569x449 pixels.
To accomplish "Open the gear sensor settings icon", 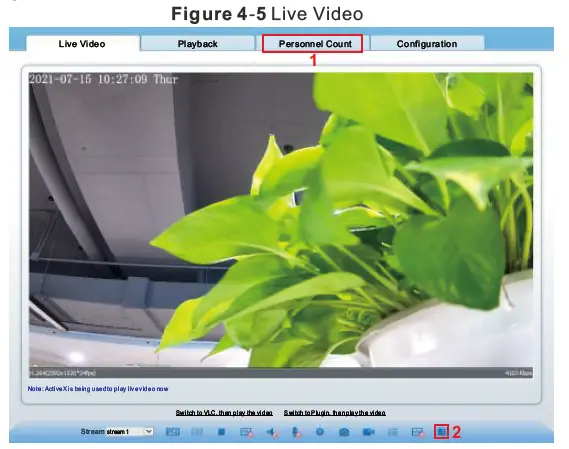I will [x=320, y=432].
